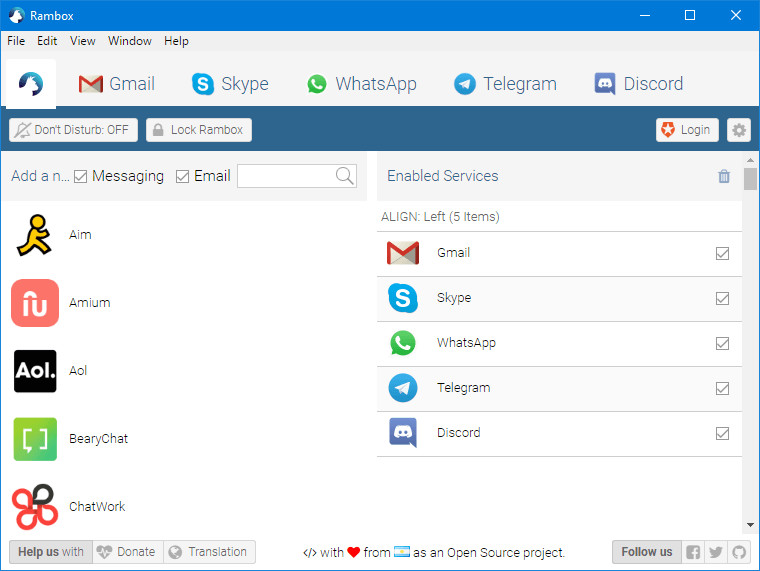760x571 pixels.
Task: Click the Lock Rambox button
Action: (199, 130)
